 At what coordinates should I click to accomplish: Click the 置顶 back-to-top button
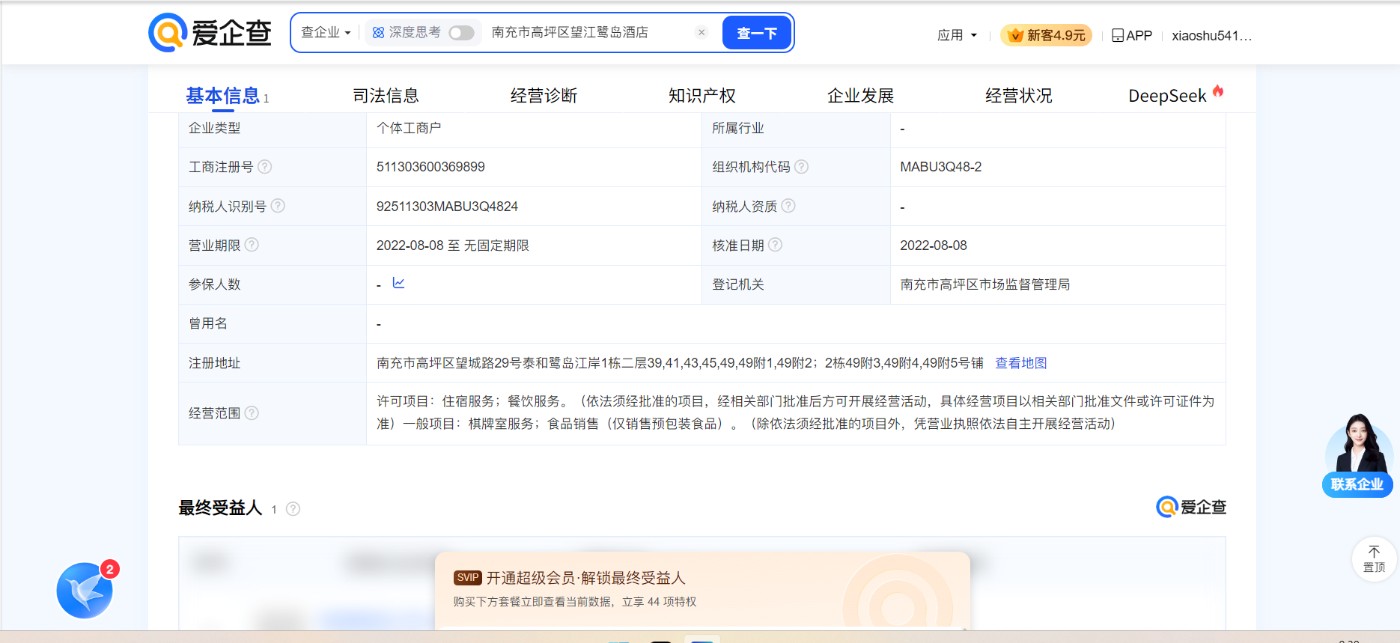(x=1373, y=559)
